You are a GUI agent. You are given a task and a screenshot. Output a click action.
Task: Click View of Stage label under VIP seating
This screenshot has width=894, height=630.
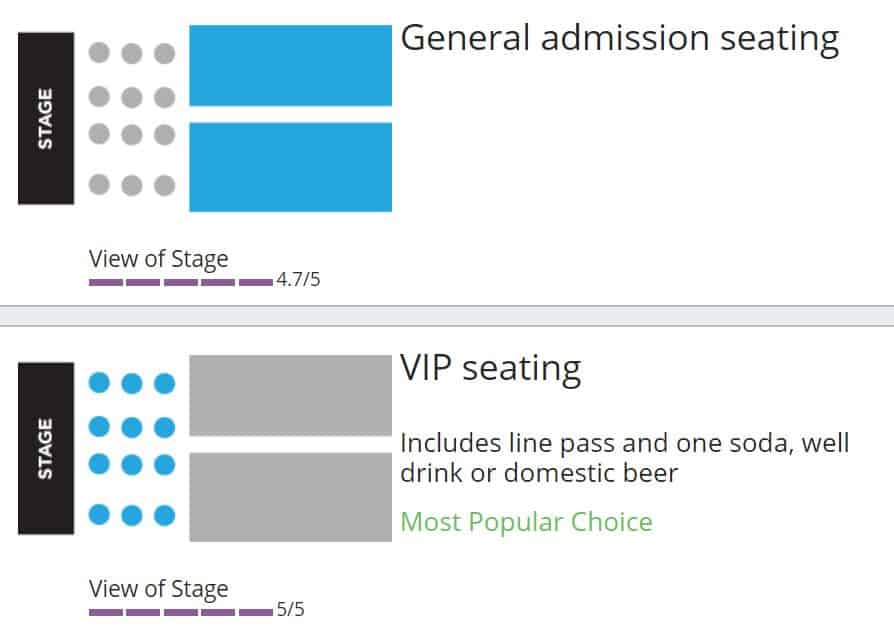pyautogui.click(x=159, y=589)
